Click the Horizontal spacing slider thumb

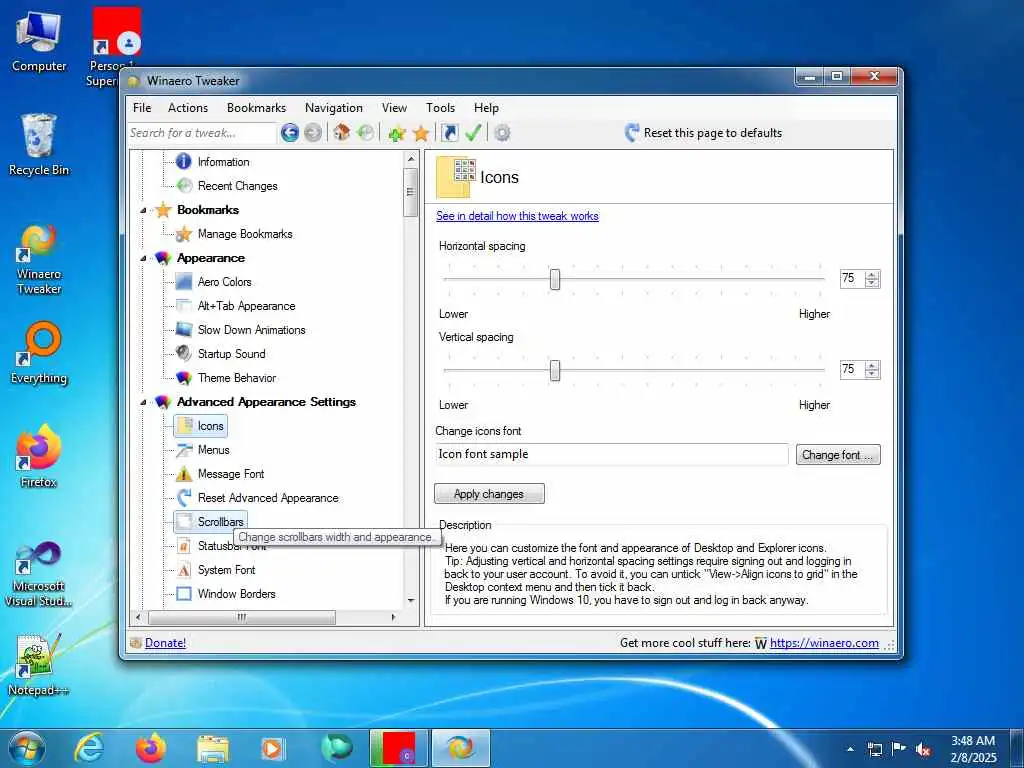(555, 280)
